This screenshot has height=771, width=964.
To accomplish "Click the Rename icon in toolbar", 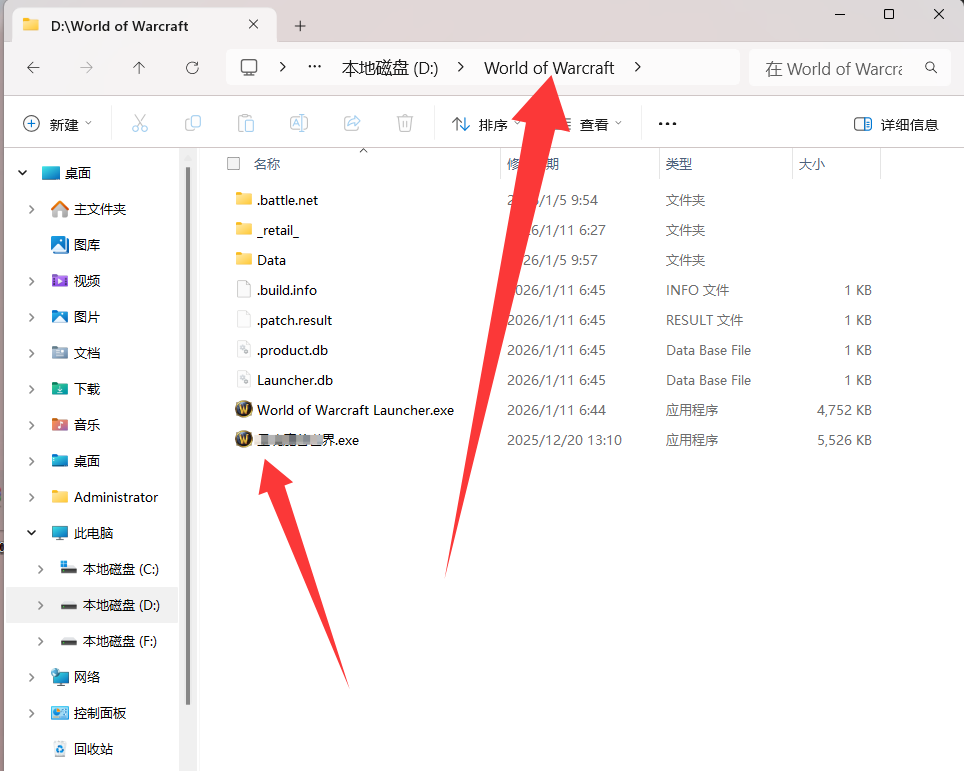I will click(x=298, y=124).
